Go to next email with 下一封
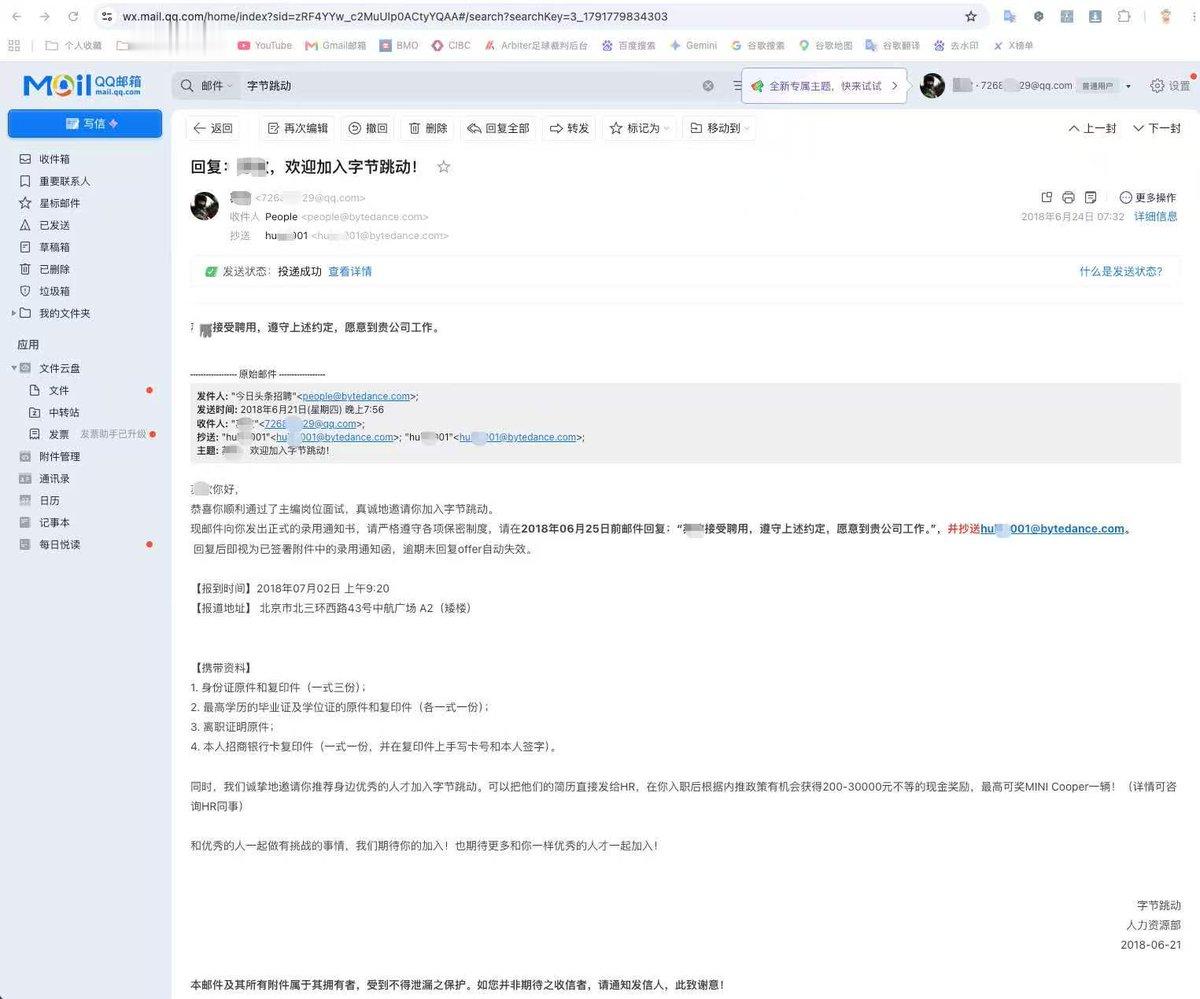1200x999 pixels. coord(1157,128)
